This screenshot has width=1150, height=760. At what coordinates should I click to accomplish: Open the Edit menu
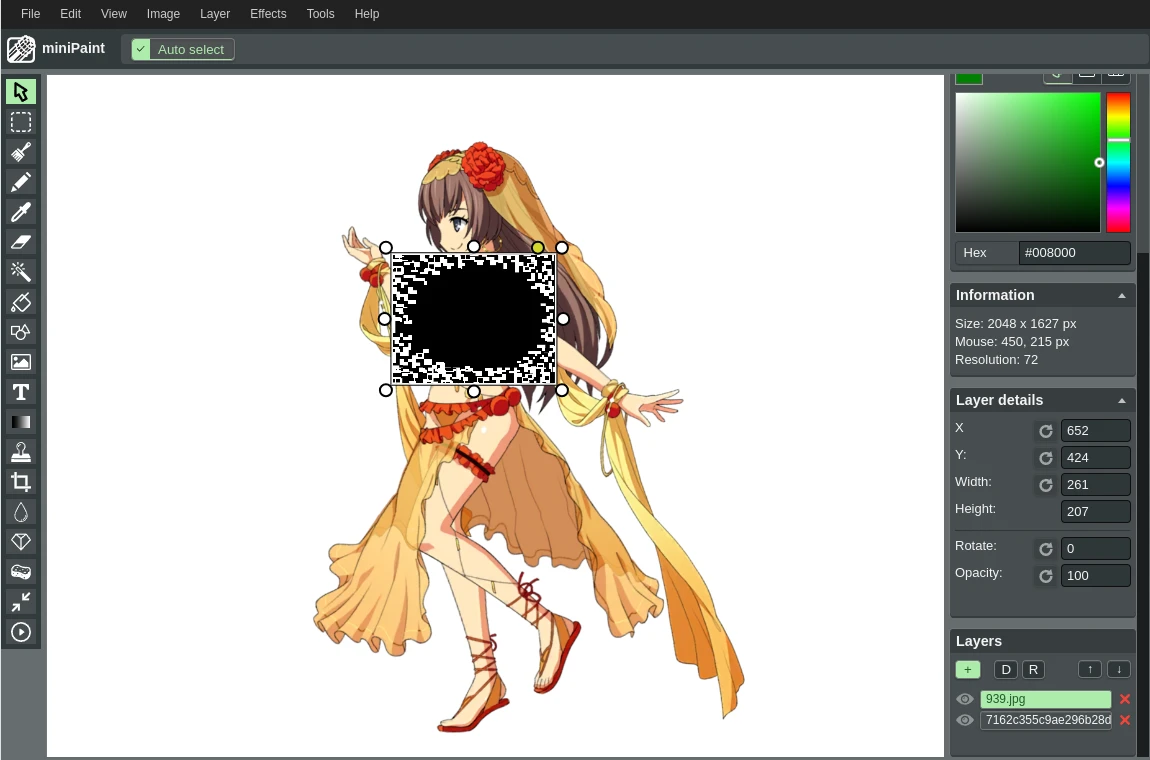click(70, 14)
